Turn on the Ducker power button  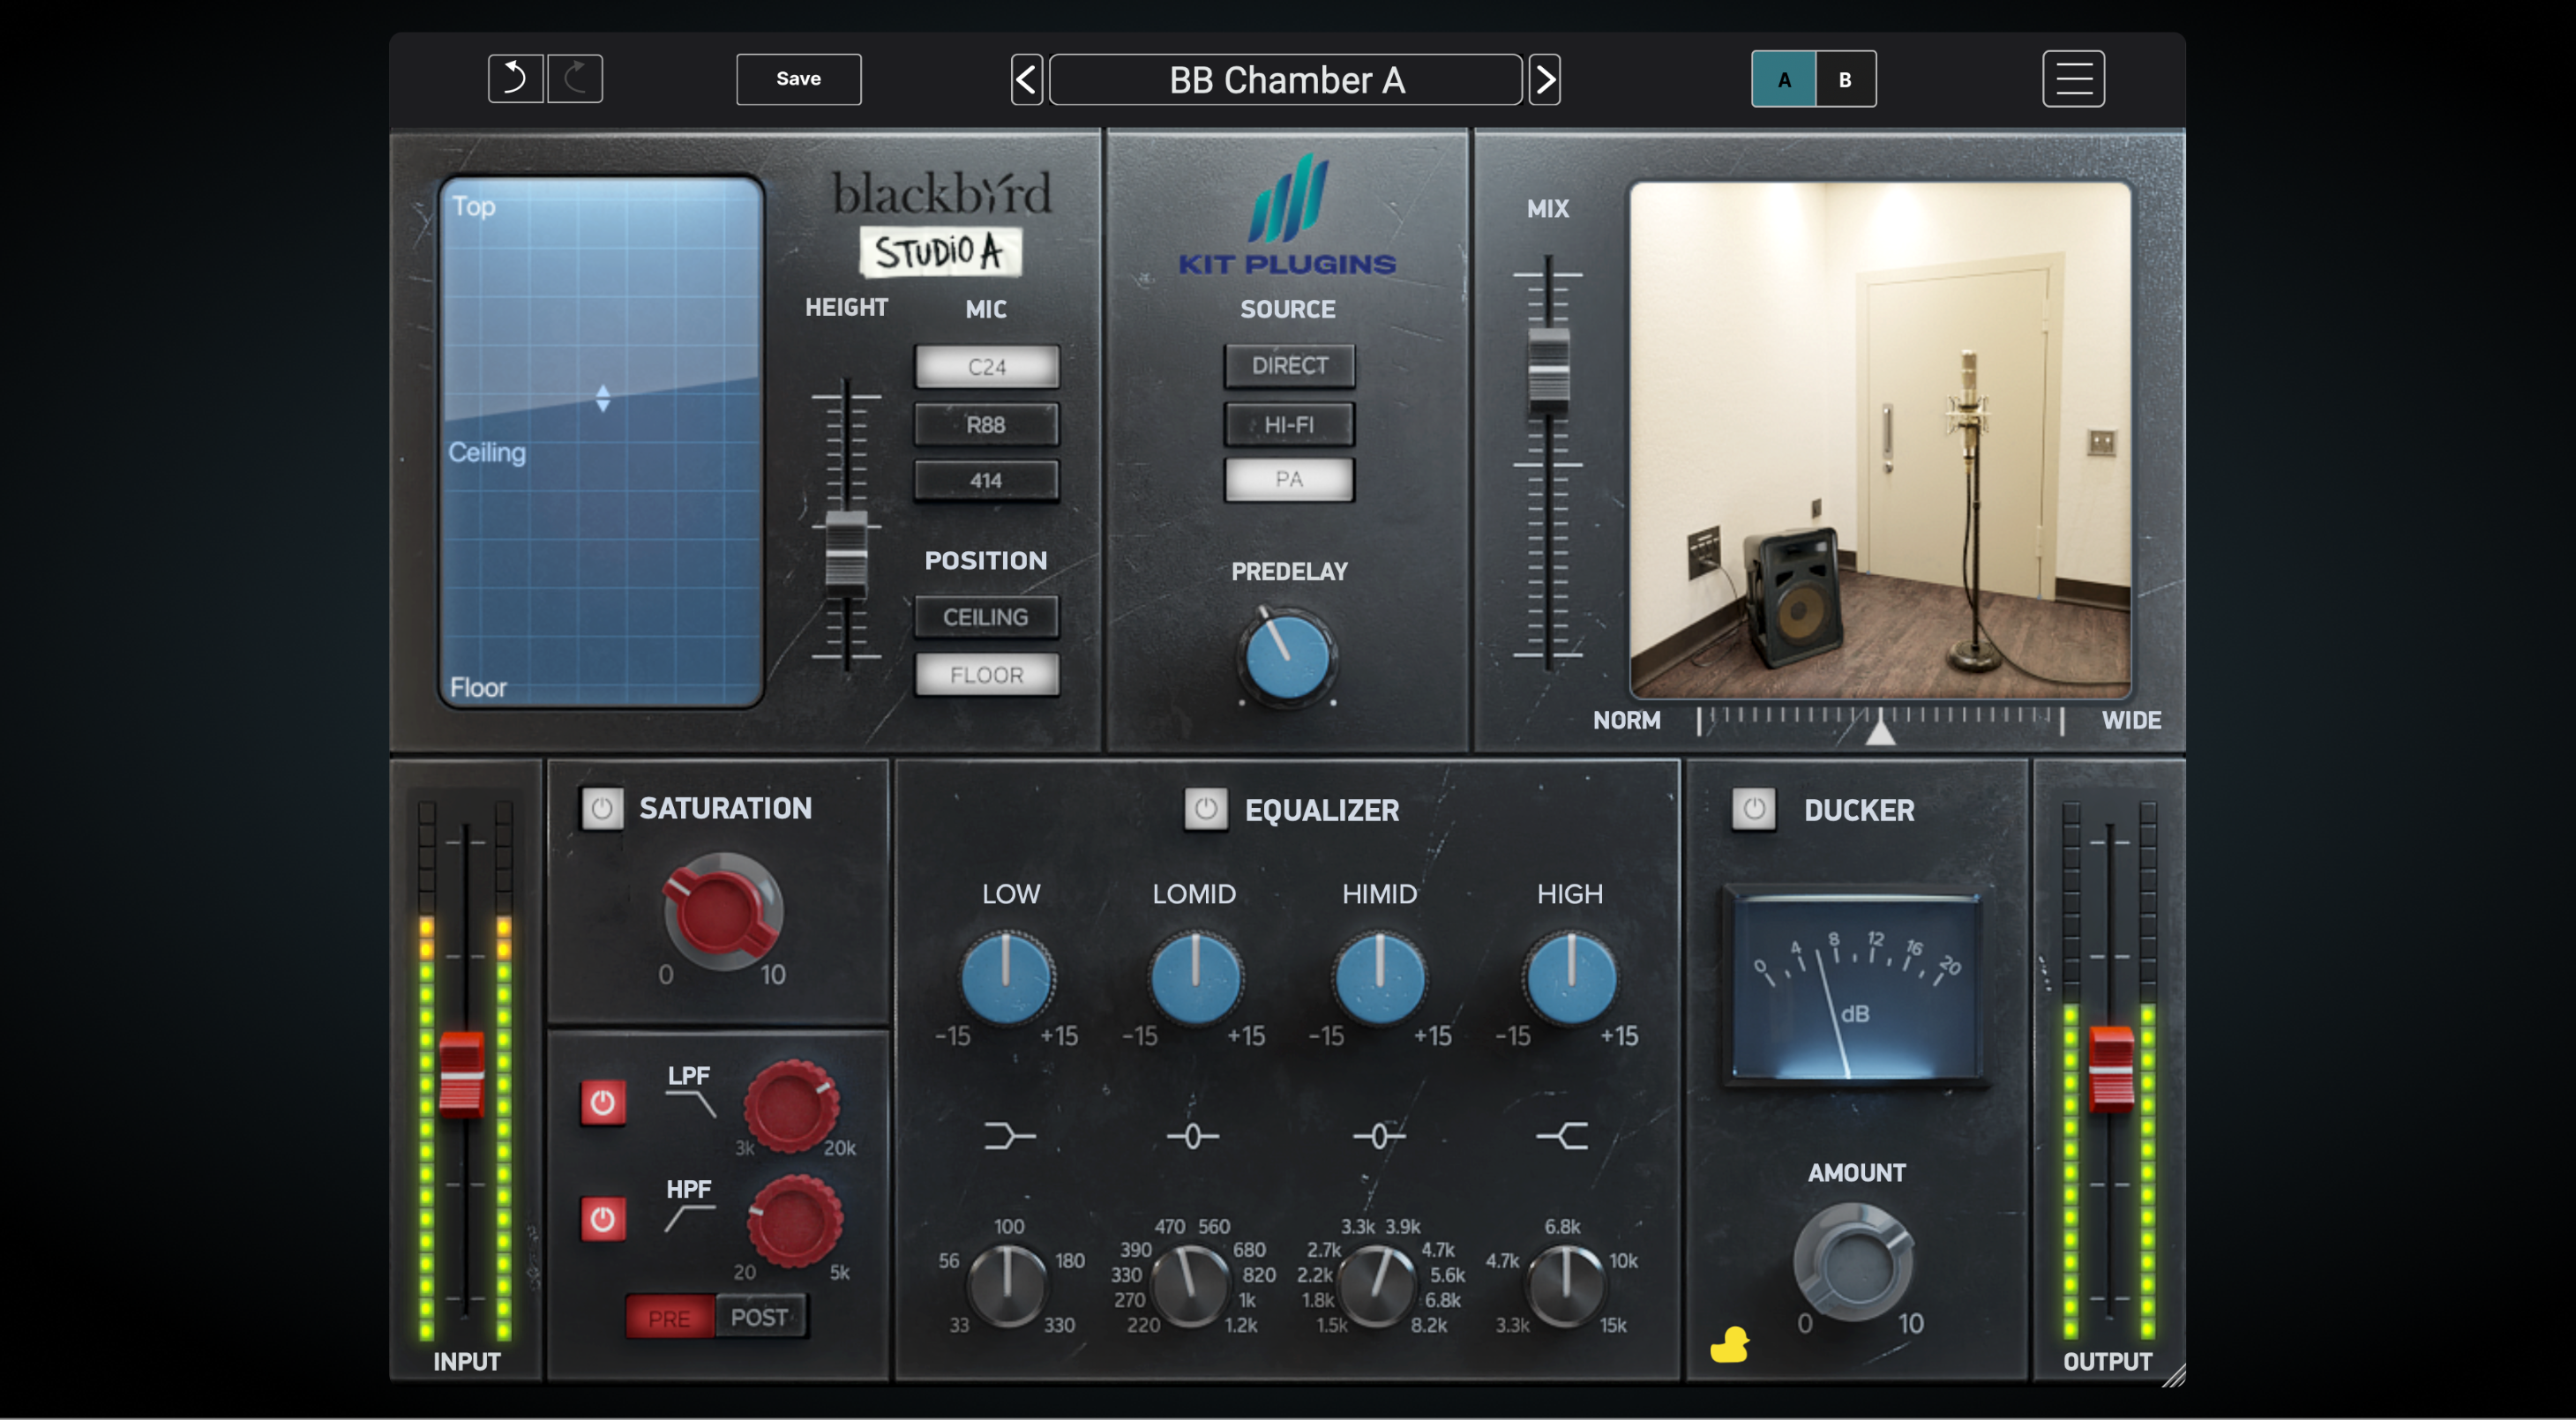(x=1753, y=809)
